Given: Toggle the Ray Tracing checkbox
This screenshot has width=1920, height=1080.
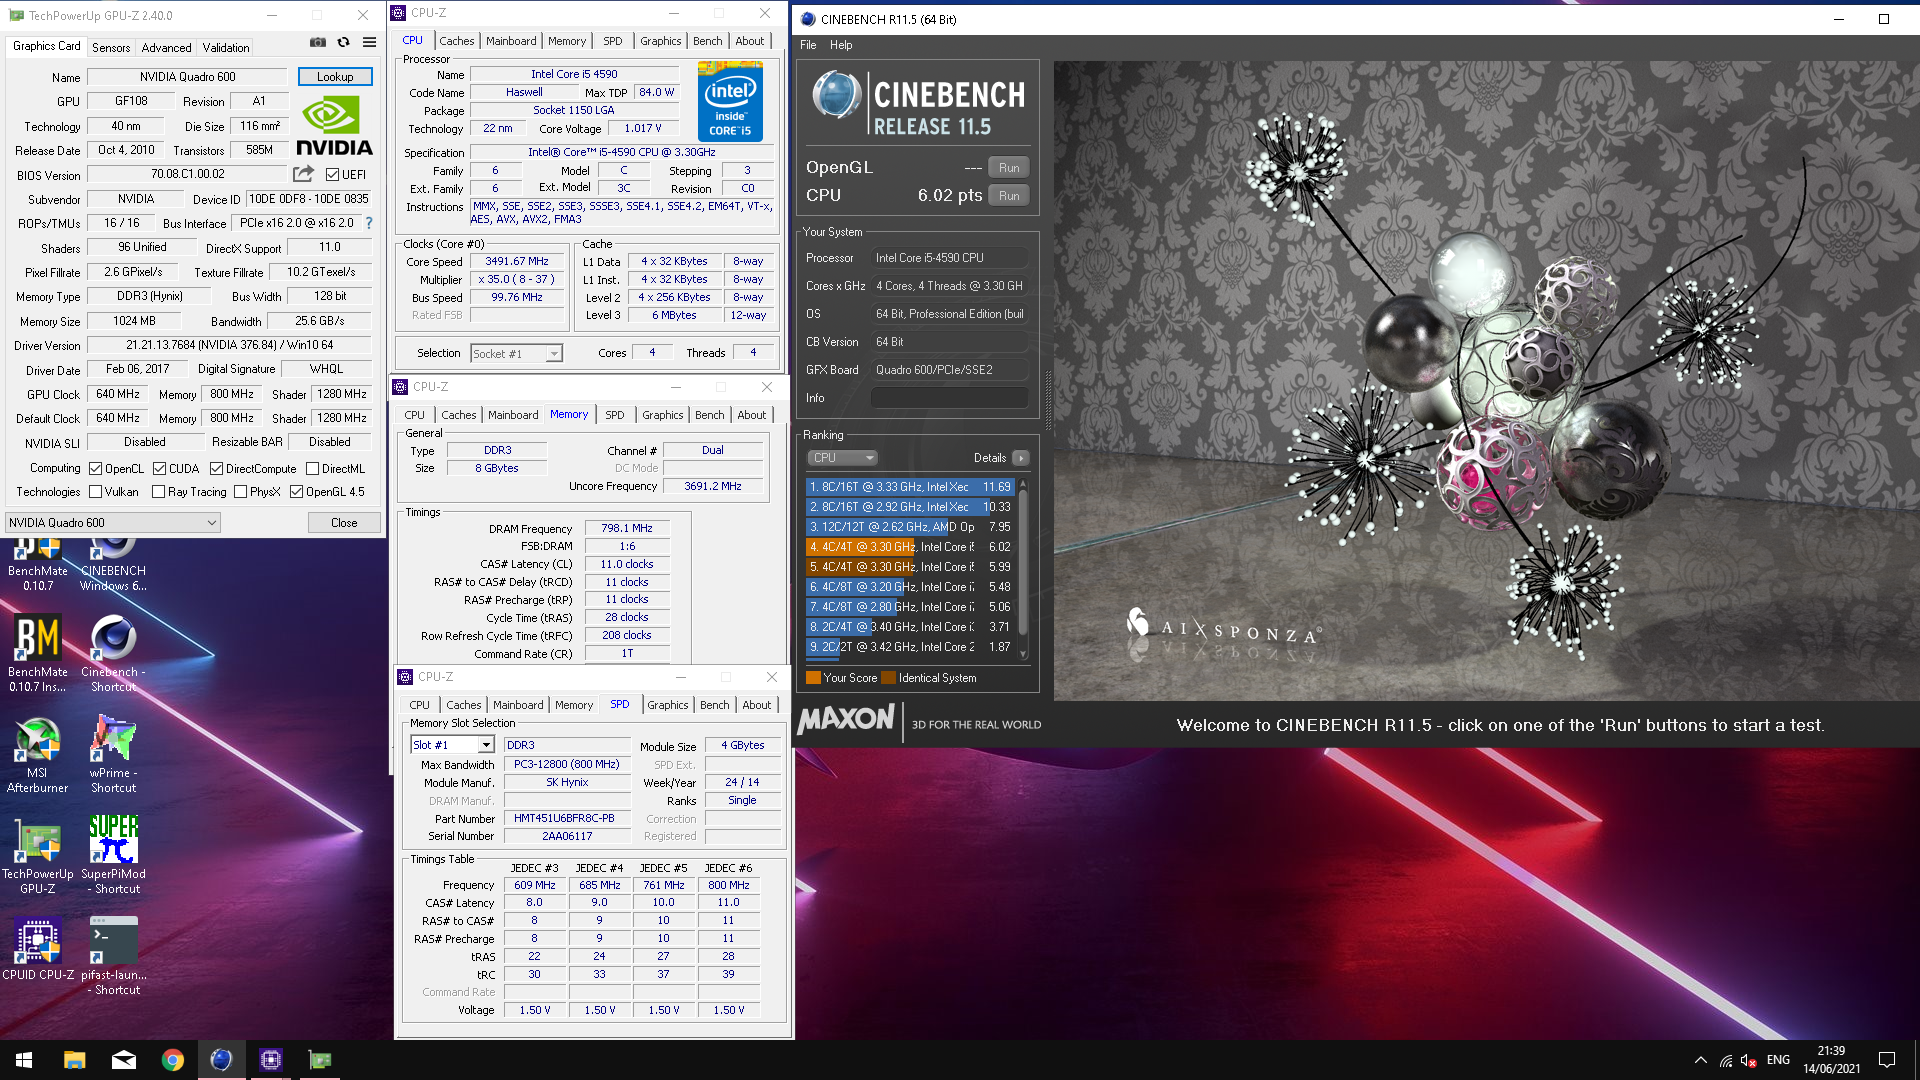Looking at the screenshot, I should pos(158,492).
